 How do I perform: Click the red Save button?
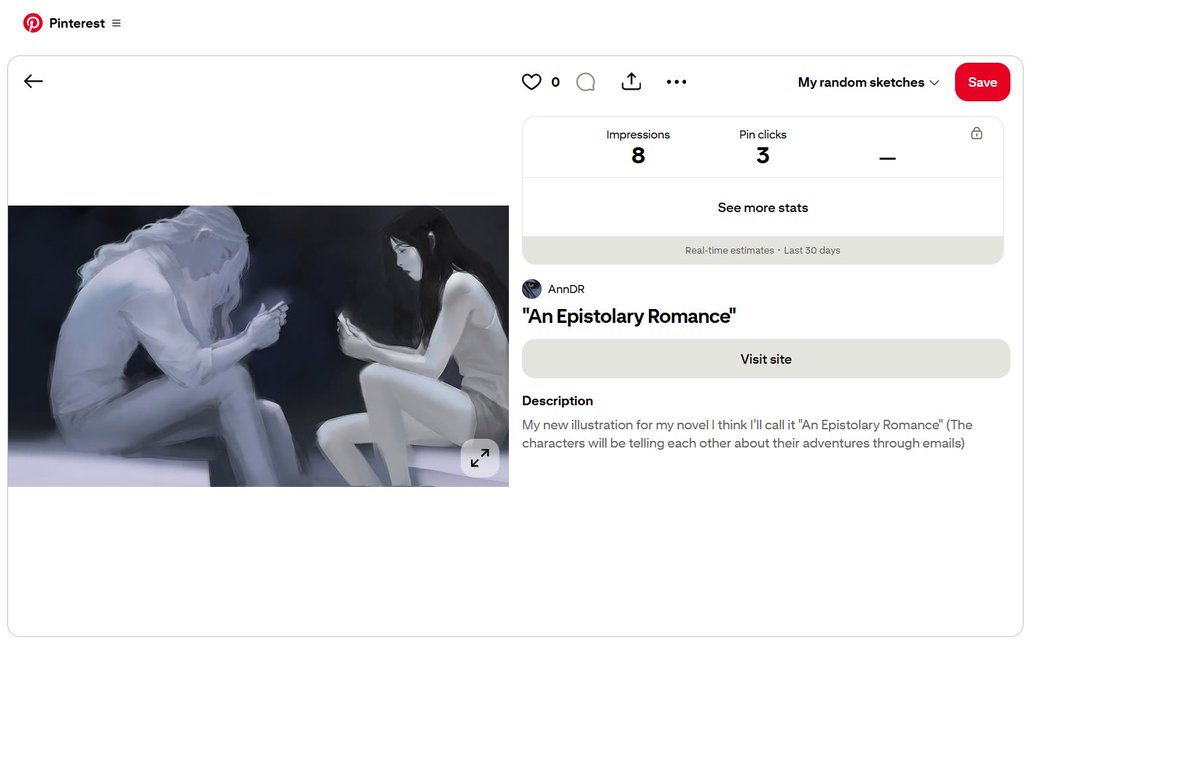(x=982, y=82)
